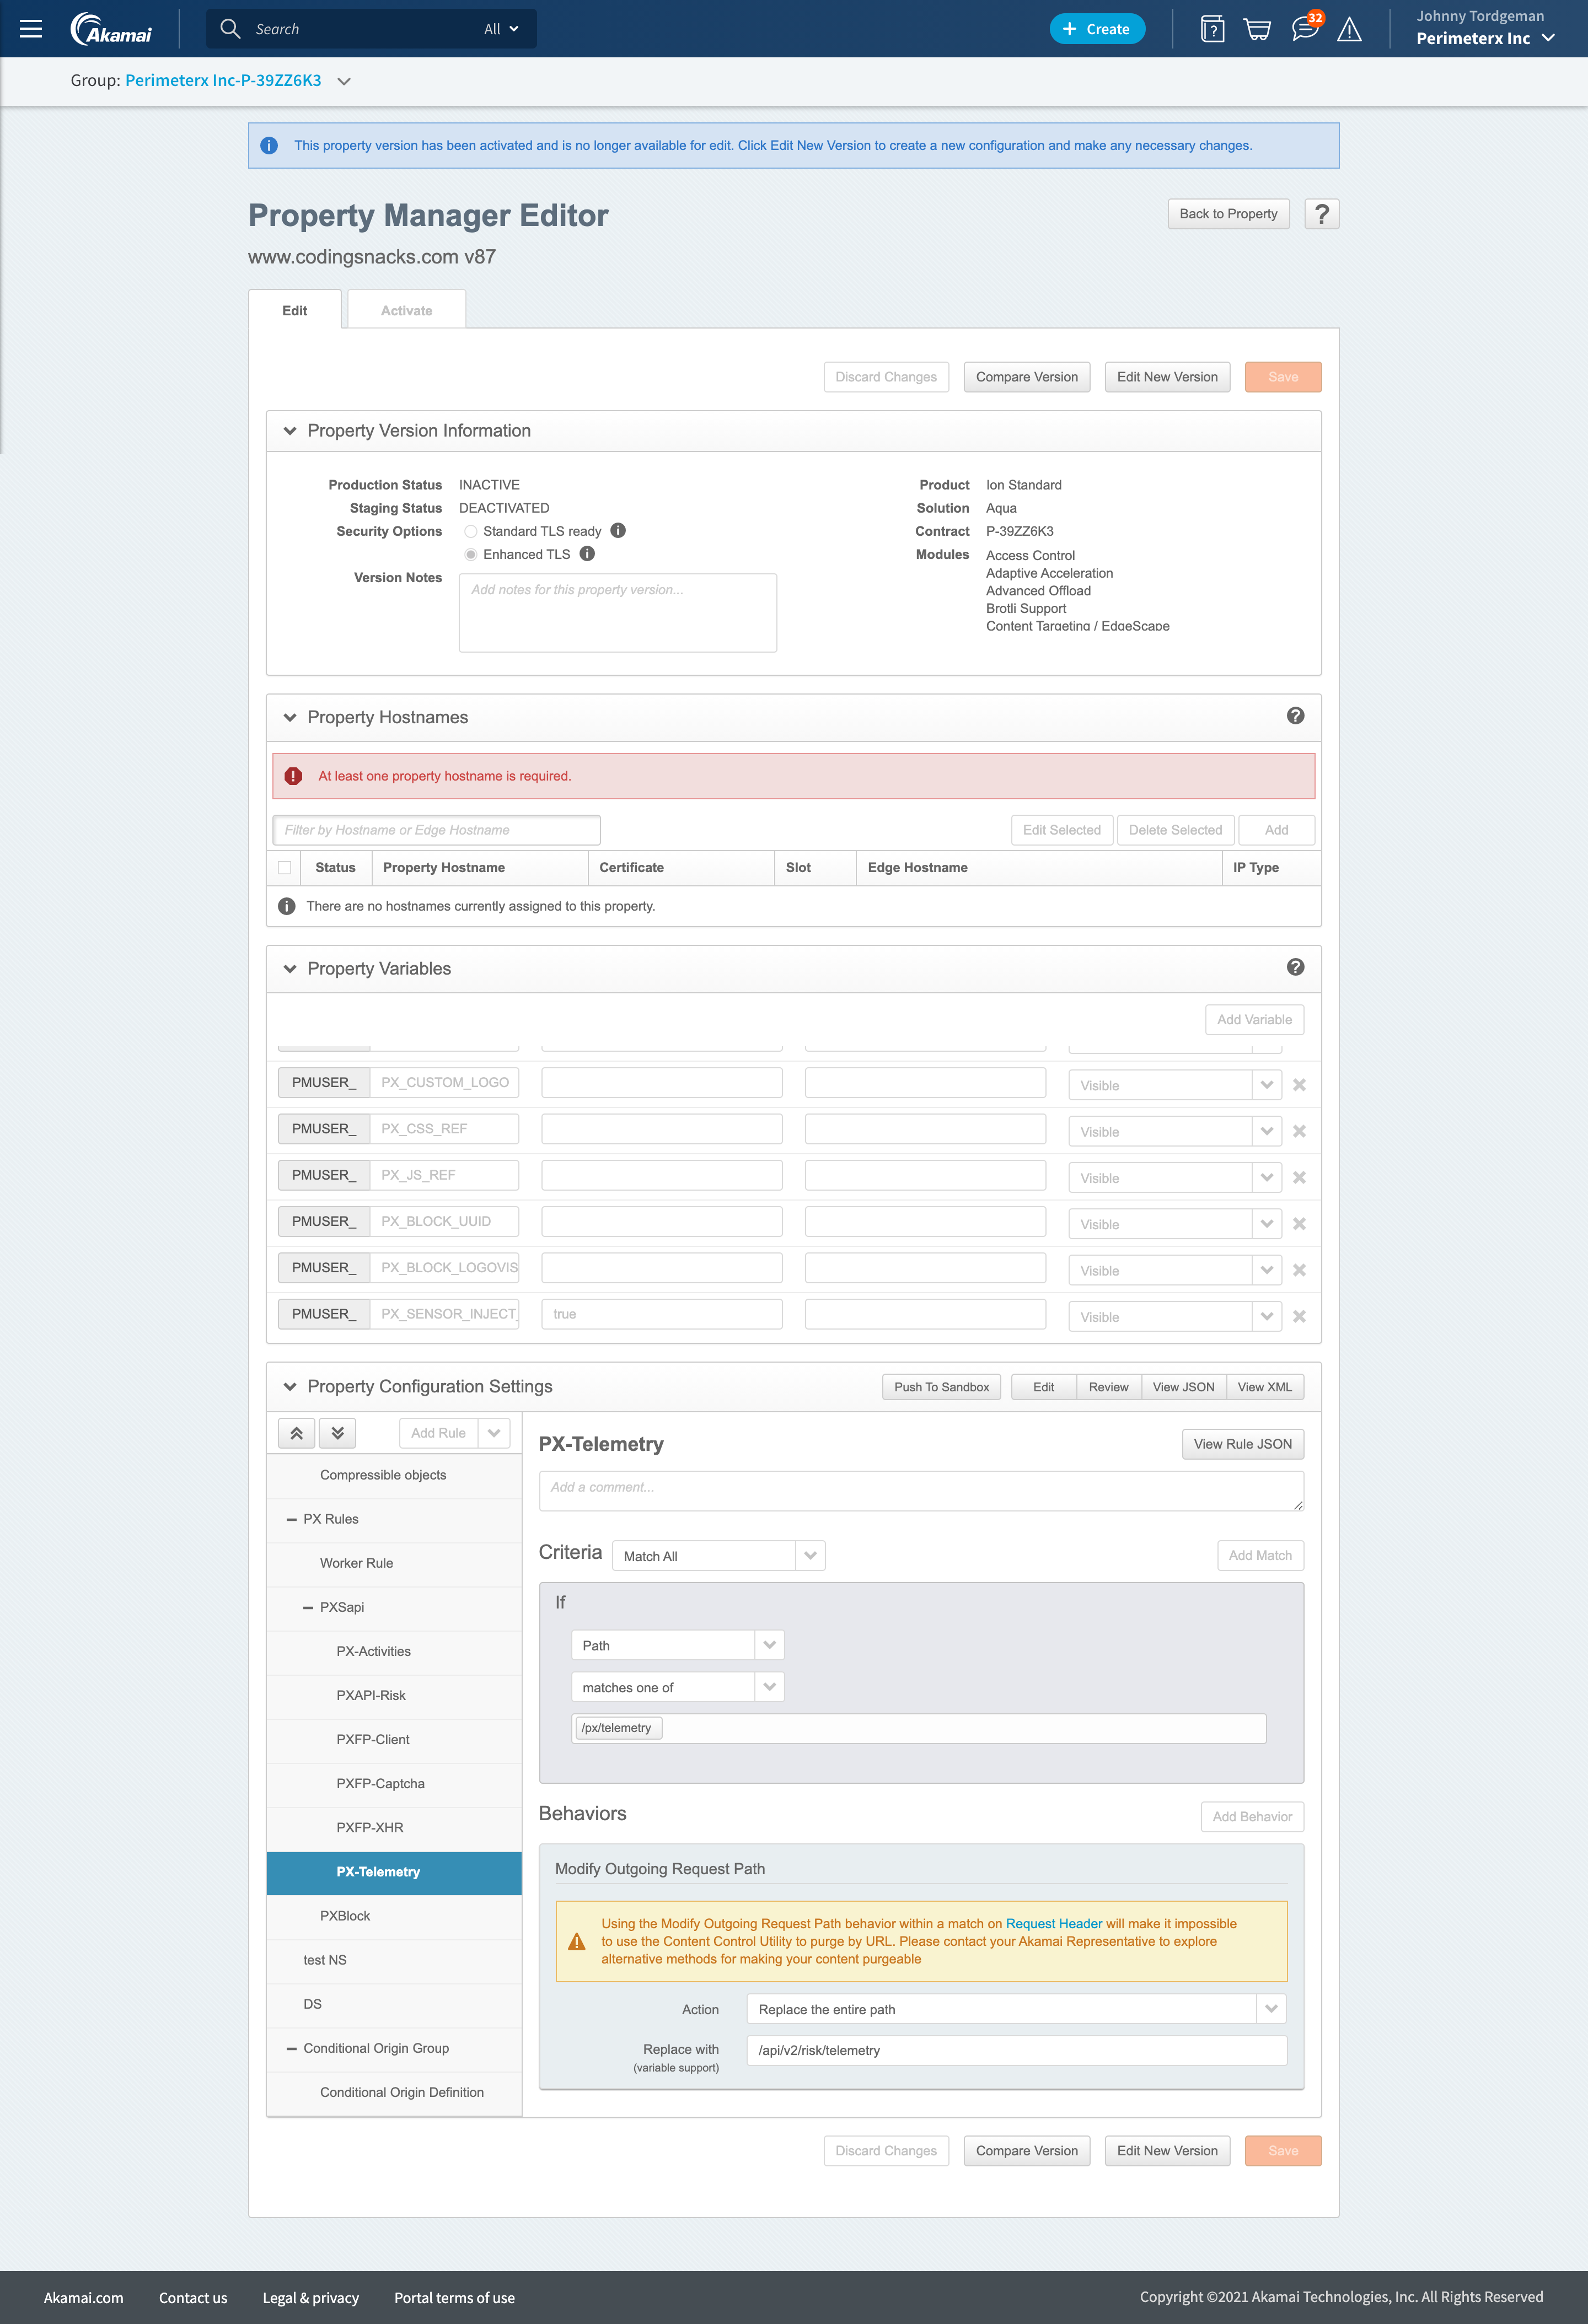Click Enhanced TLS info icon
The image size is (1588, 2324).
(587, 554)
